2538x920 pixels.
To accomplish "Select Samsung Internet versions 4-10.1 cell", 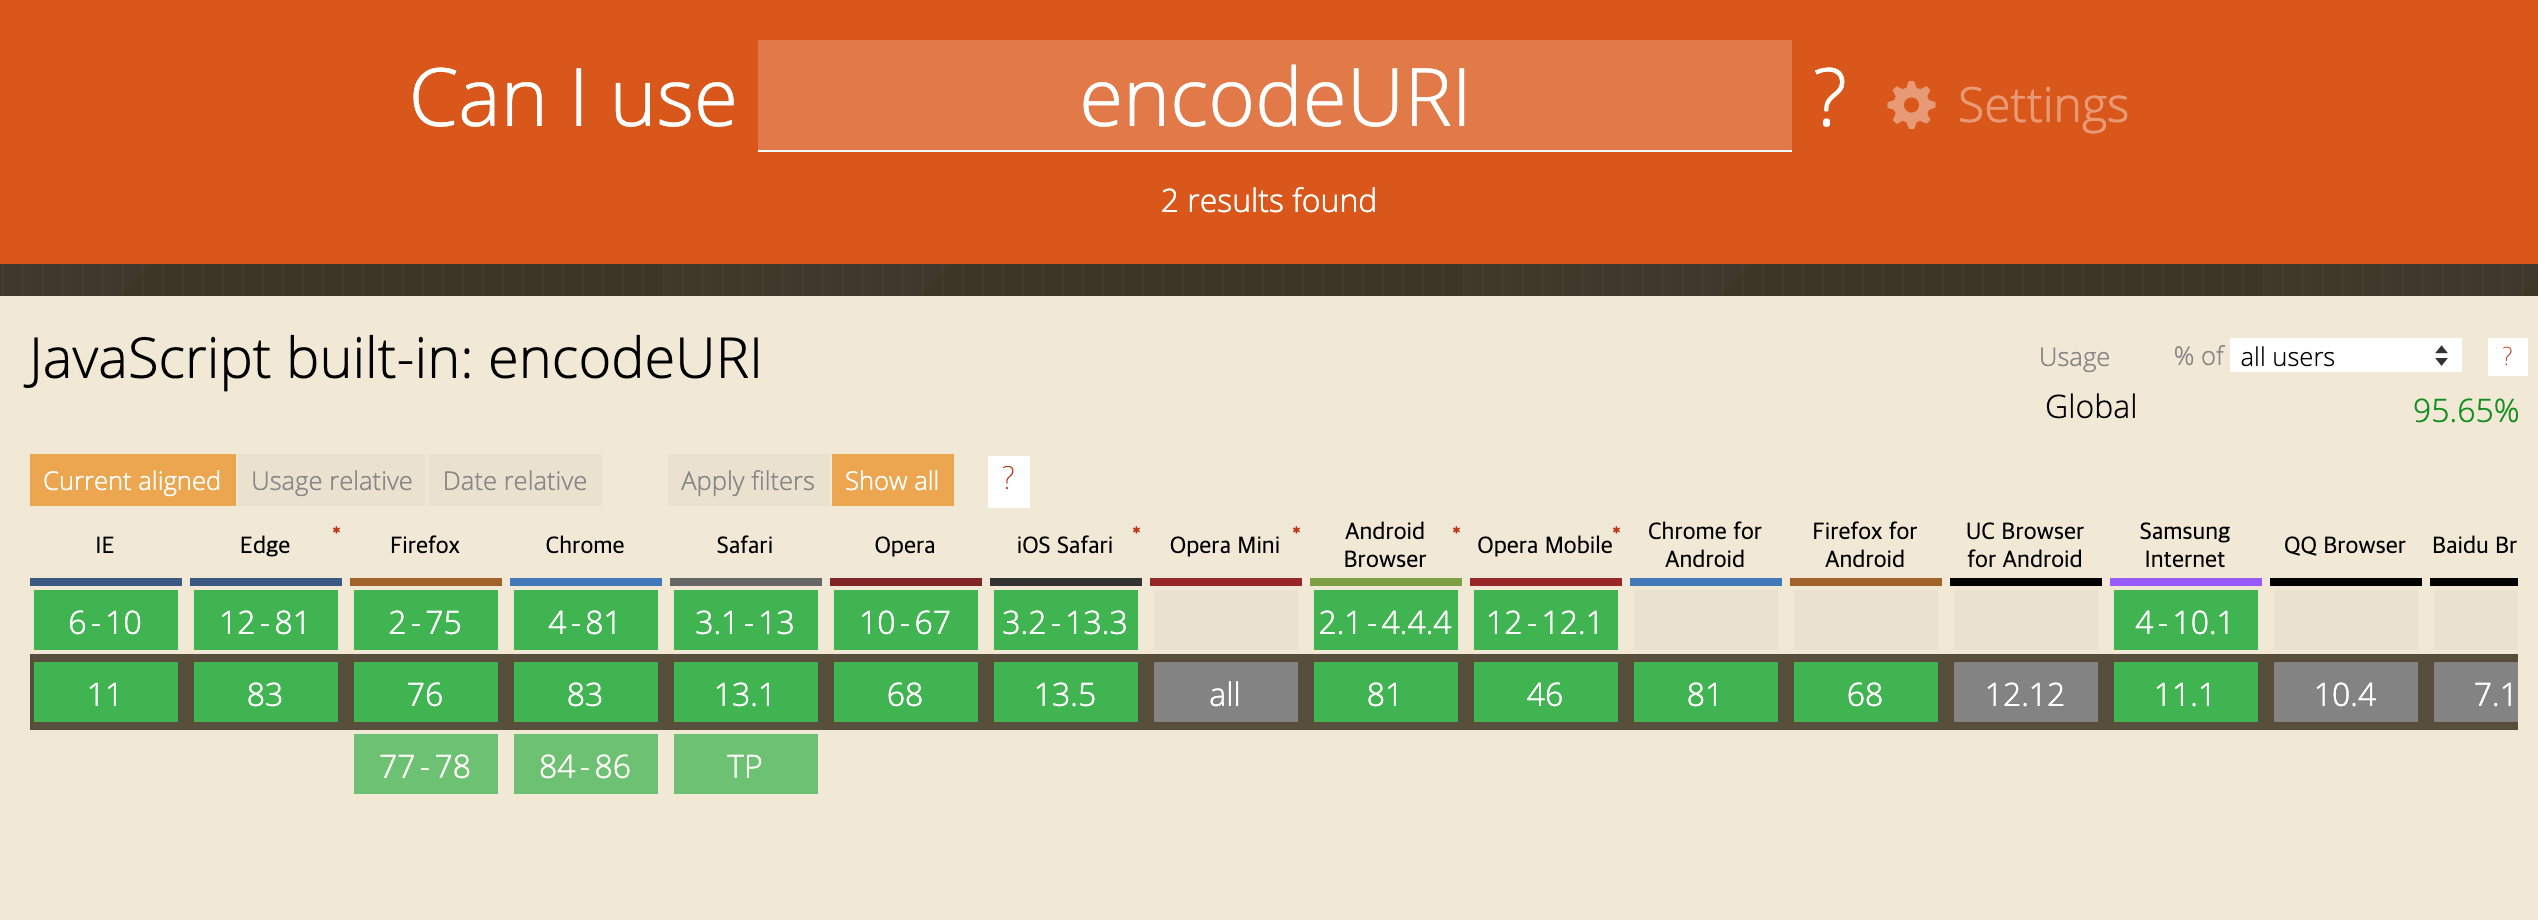I will [x=2186, y=620].
